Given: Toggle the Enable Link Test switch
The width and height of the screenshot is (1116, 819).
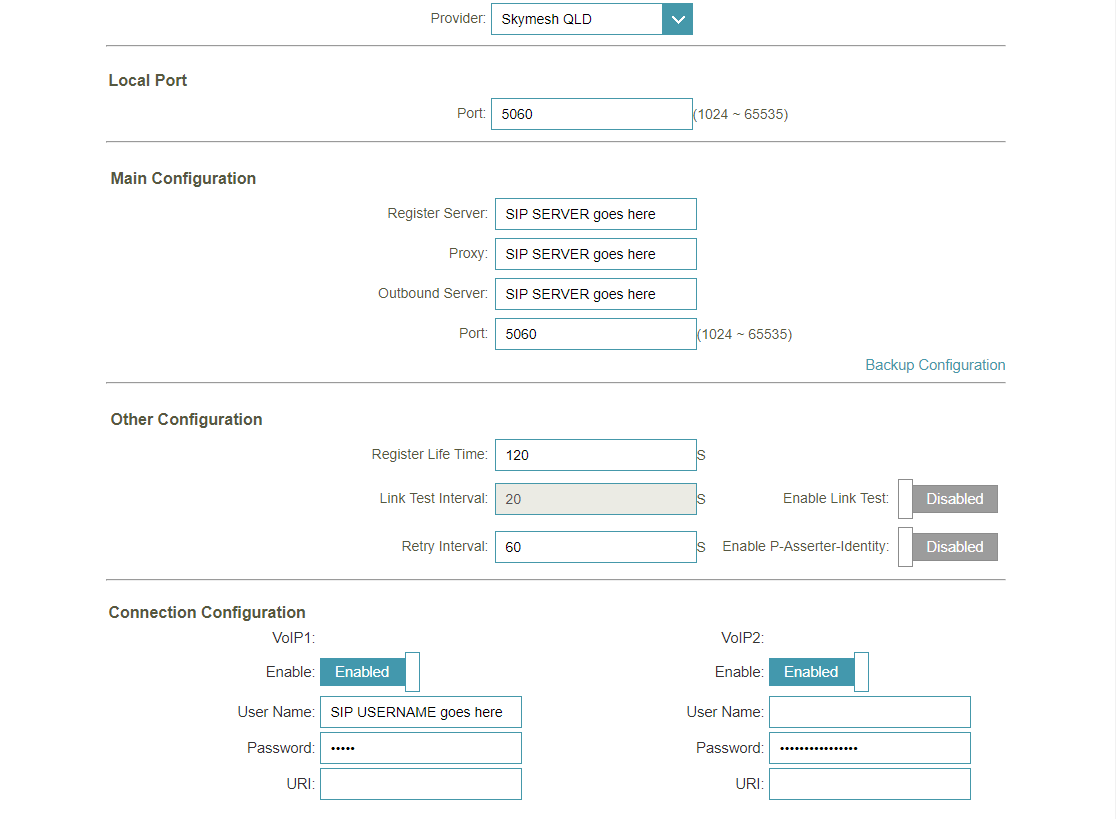Looking at the screenshot, I should click(x=948, y=499).
